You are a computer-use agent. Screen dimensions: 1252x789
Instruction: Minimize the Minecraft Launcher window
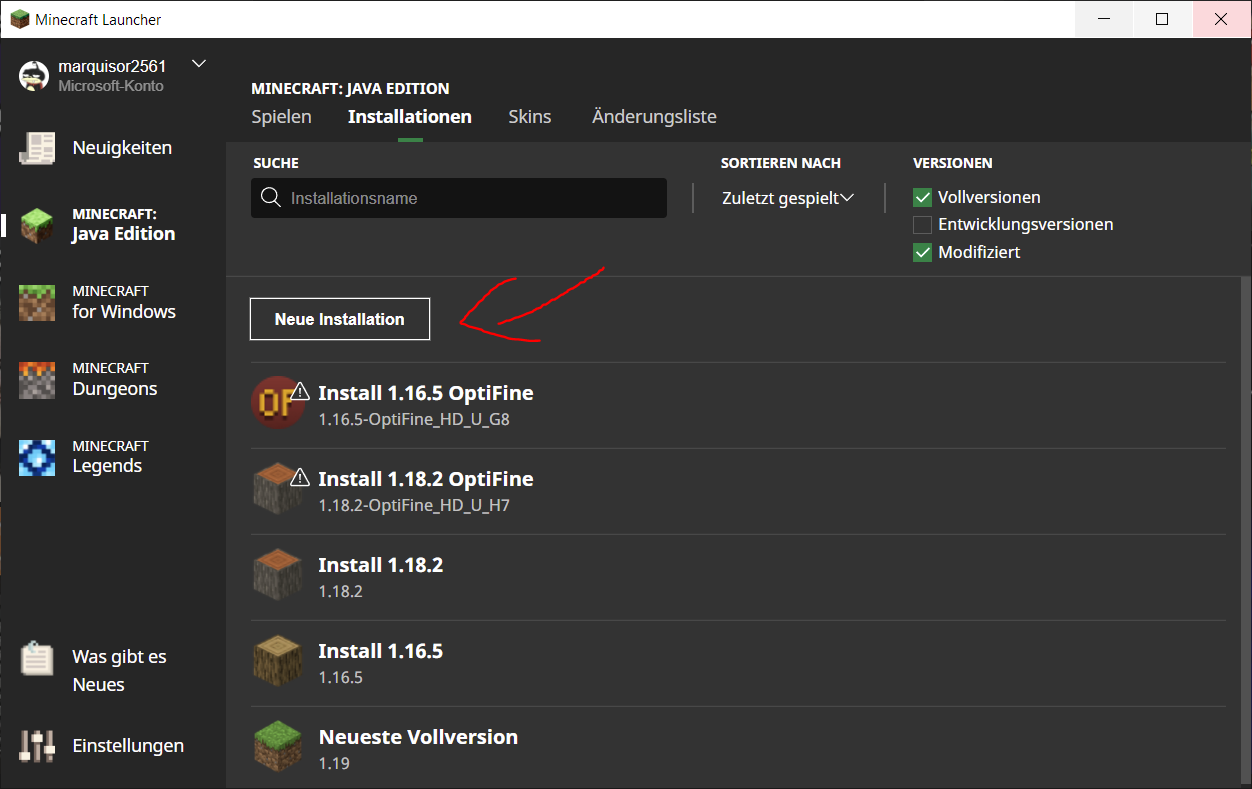pyautogui.click(x=1105, y=19)
